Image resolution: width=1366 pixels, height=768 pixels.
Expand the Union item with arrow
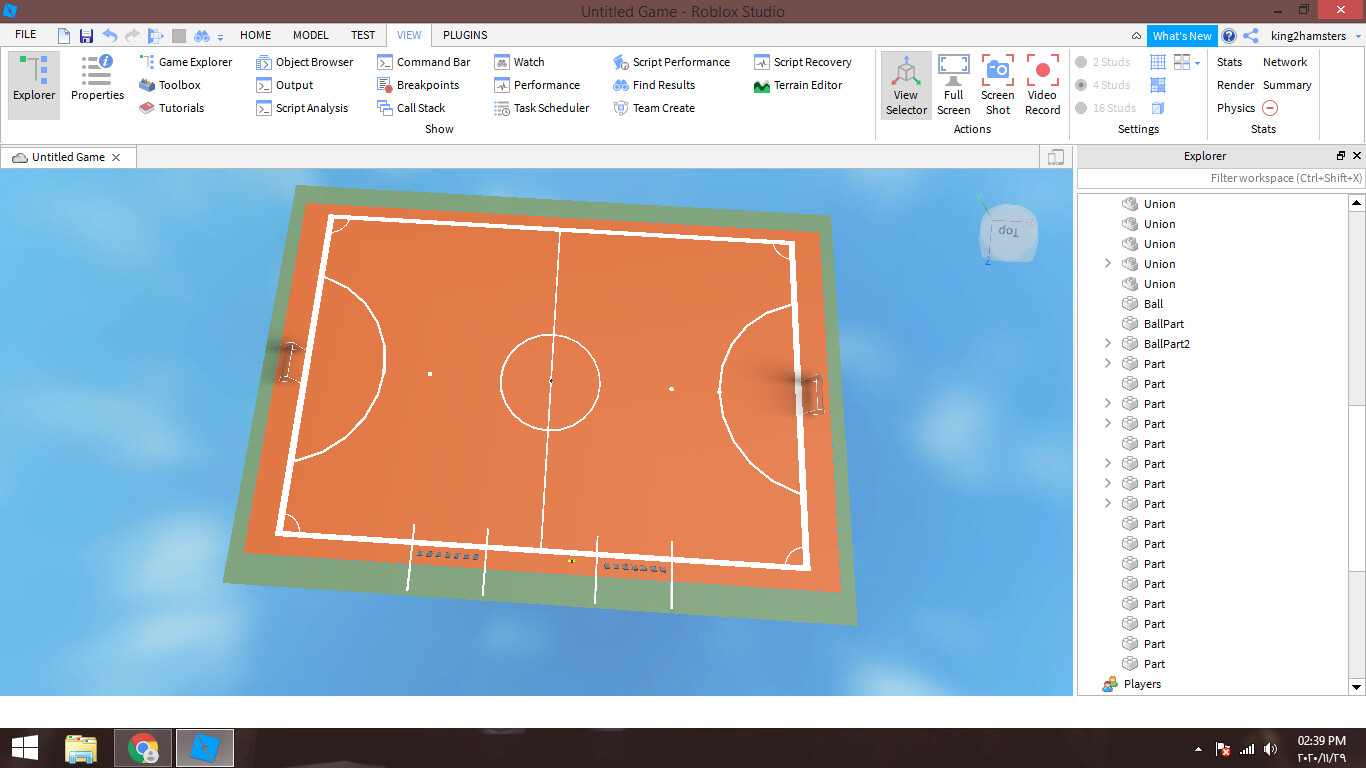1107,264
